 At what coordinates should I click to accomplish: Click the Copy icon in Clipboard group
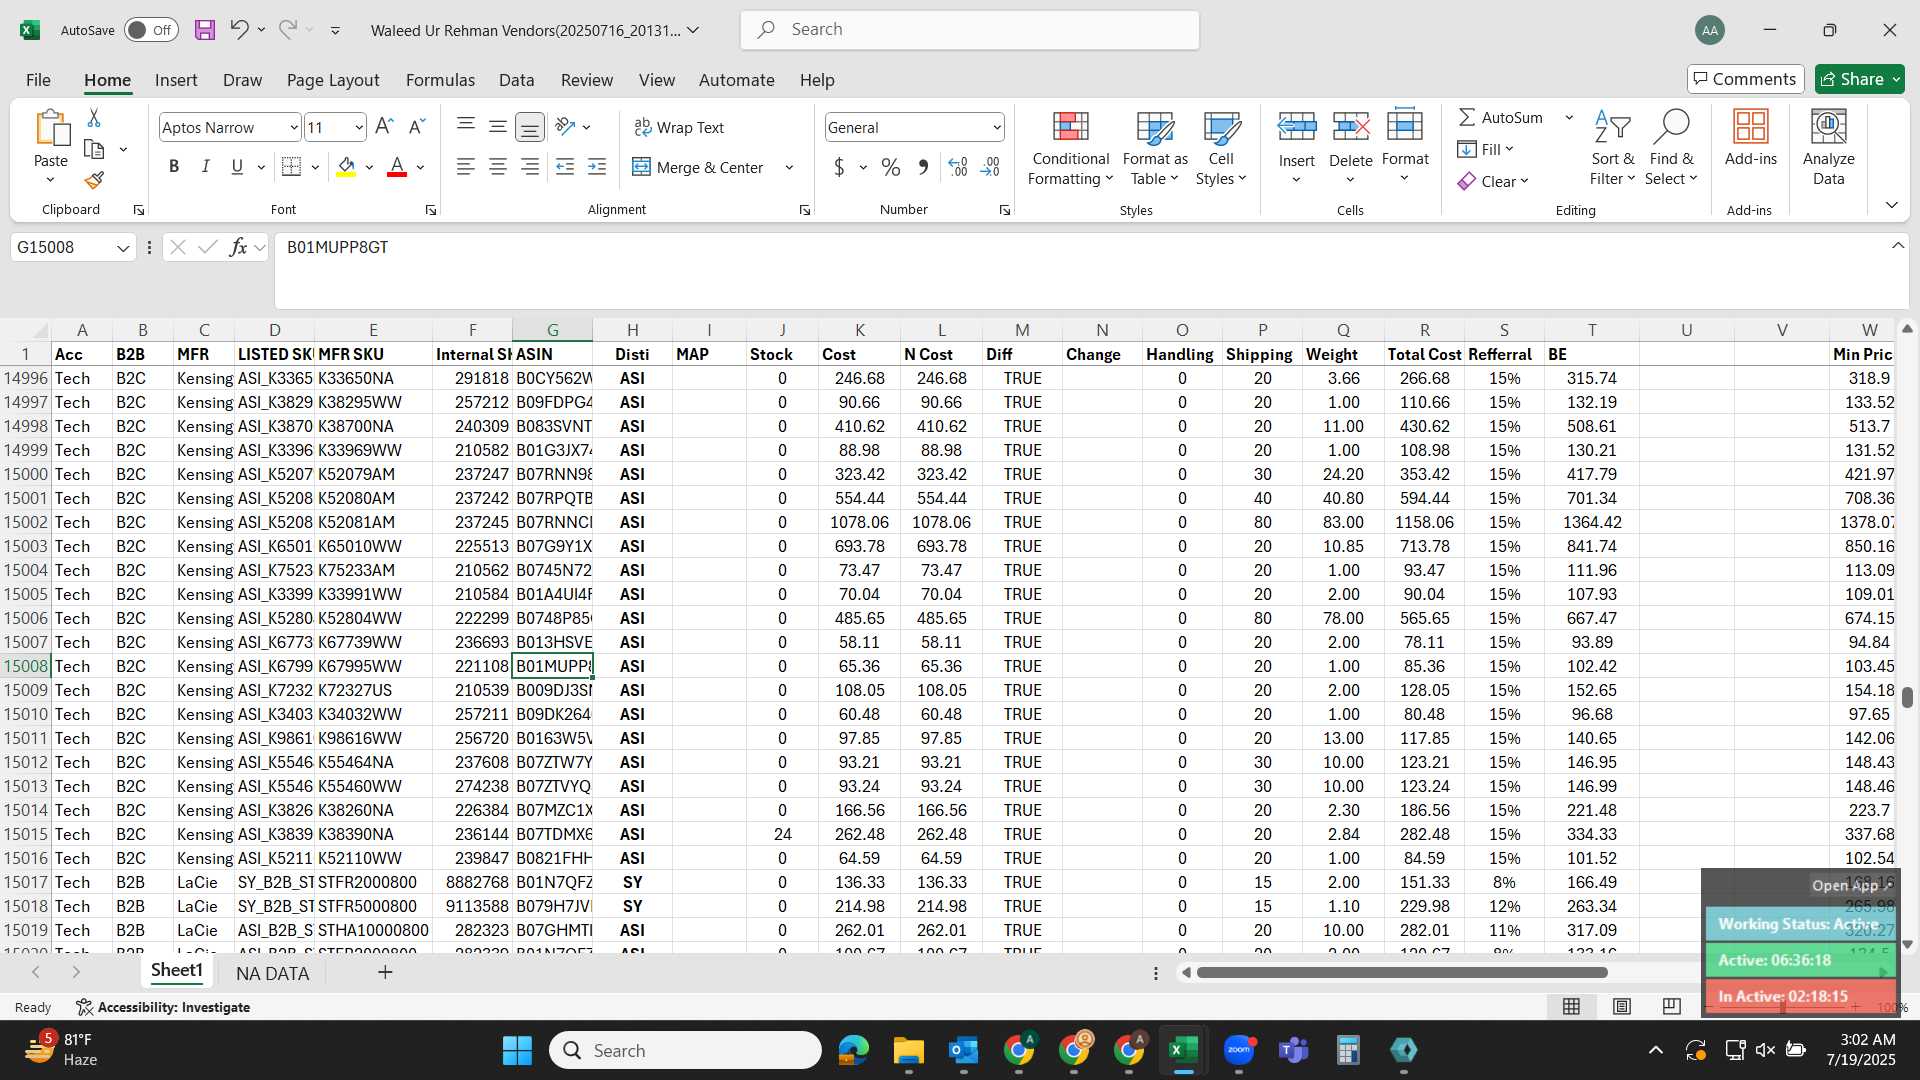coord(94,149)
